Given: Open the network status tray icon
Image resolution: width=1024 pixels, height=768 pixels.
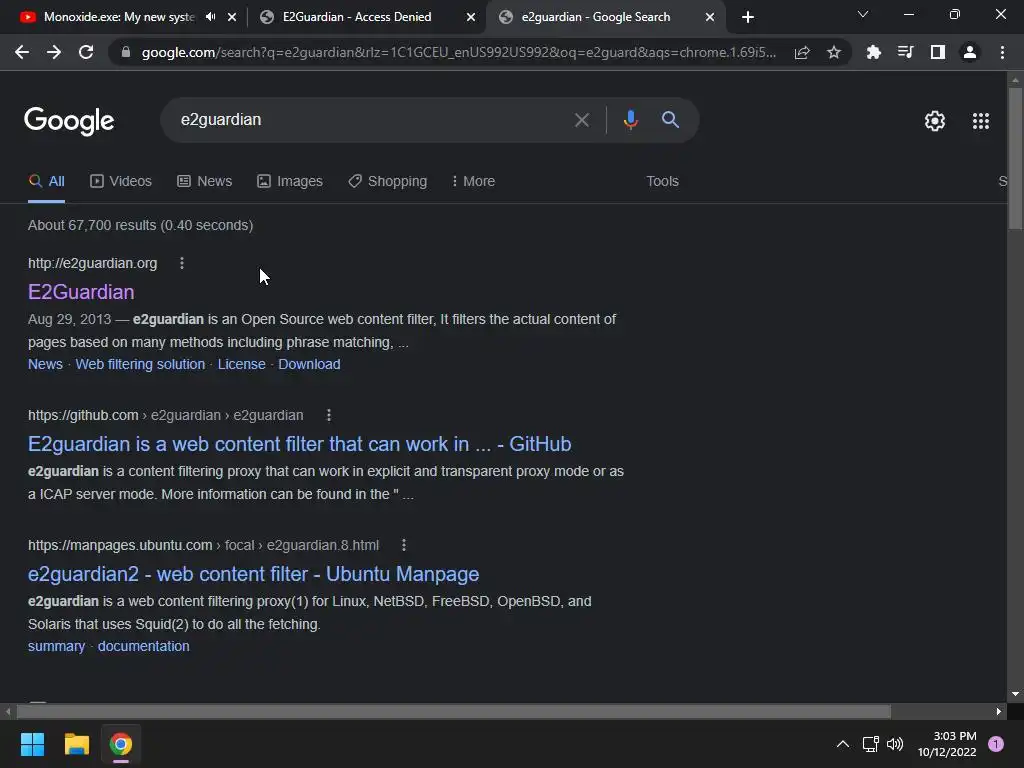Looking at the screenshot, I should pyautogui.click(x=871, y=744).
